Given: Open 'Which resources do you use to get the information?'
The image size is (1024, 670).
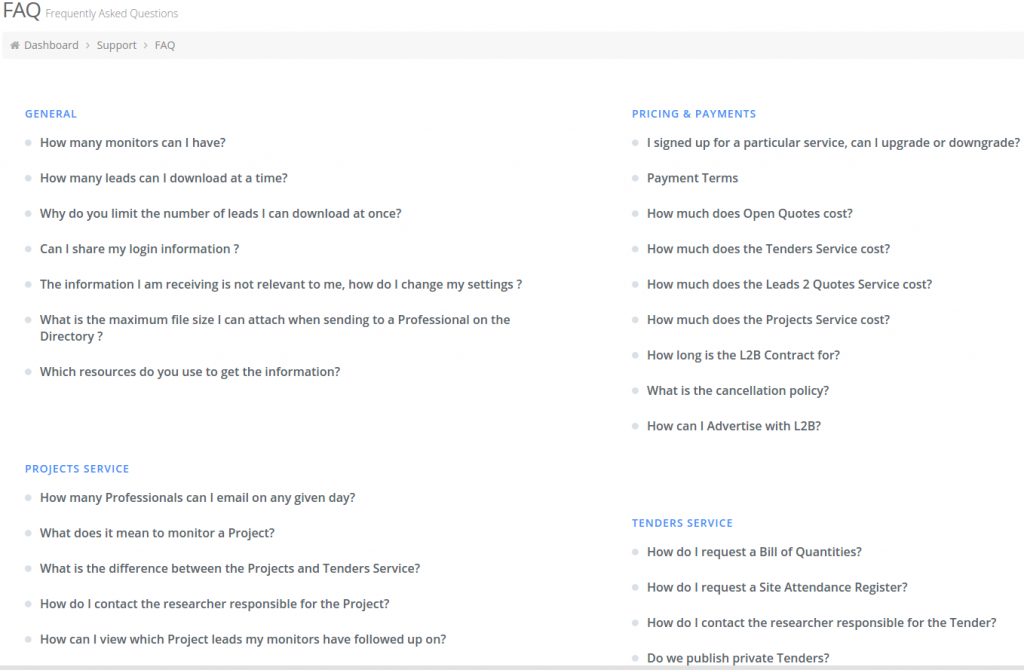Looking at the screenshot, I should pos(189,371).
